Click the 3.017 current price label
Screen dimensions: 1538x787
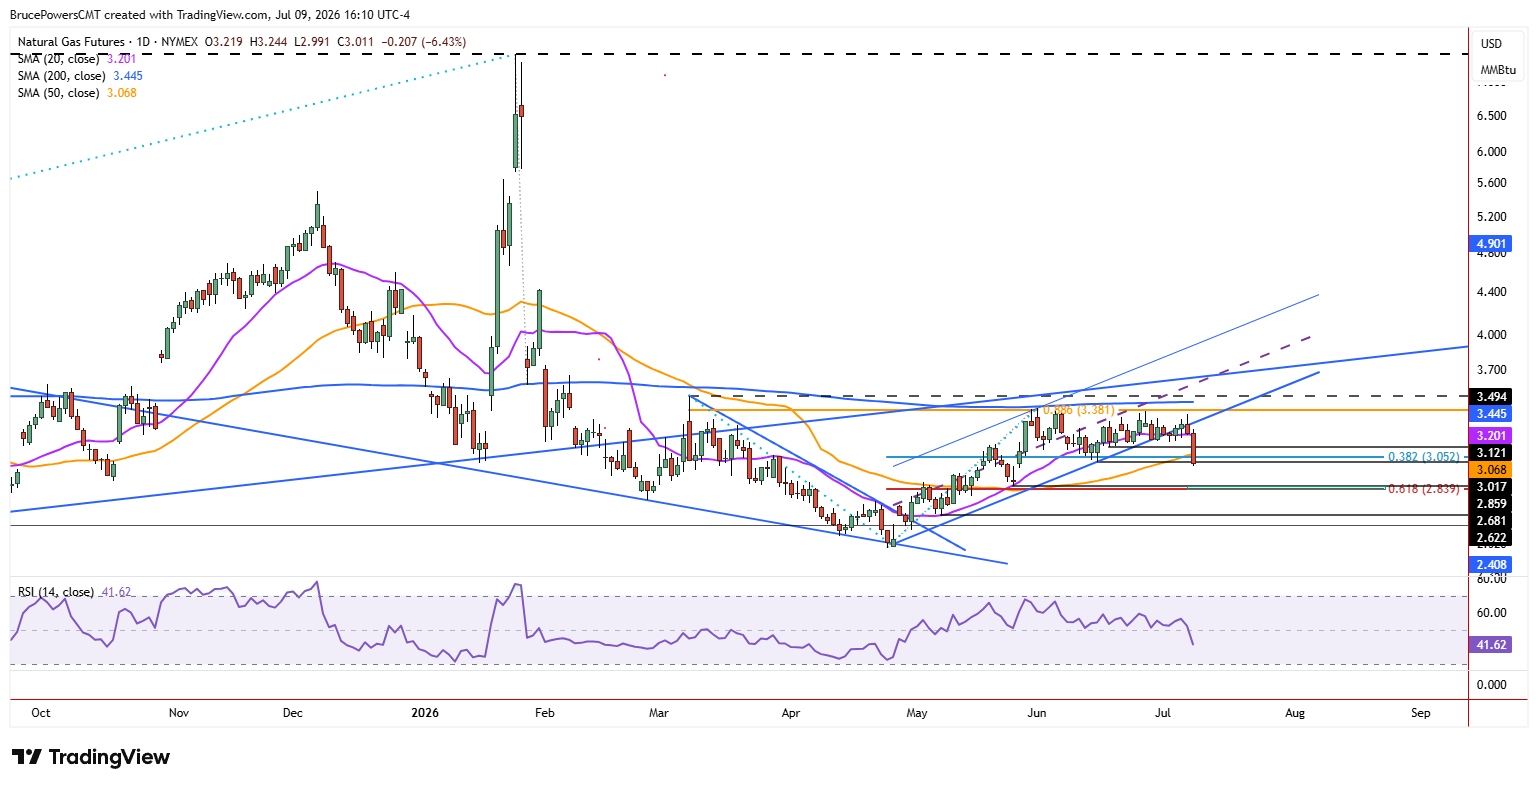pyautogui.click(x=1492, y=487)
